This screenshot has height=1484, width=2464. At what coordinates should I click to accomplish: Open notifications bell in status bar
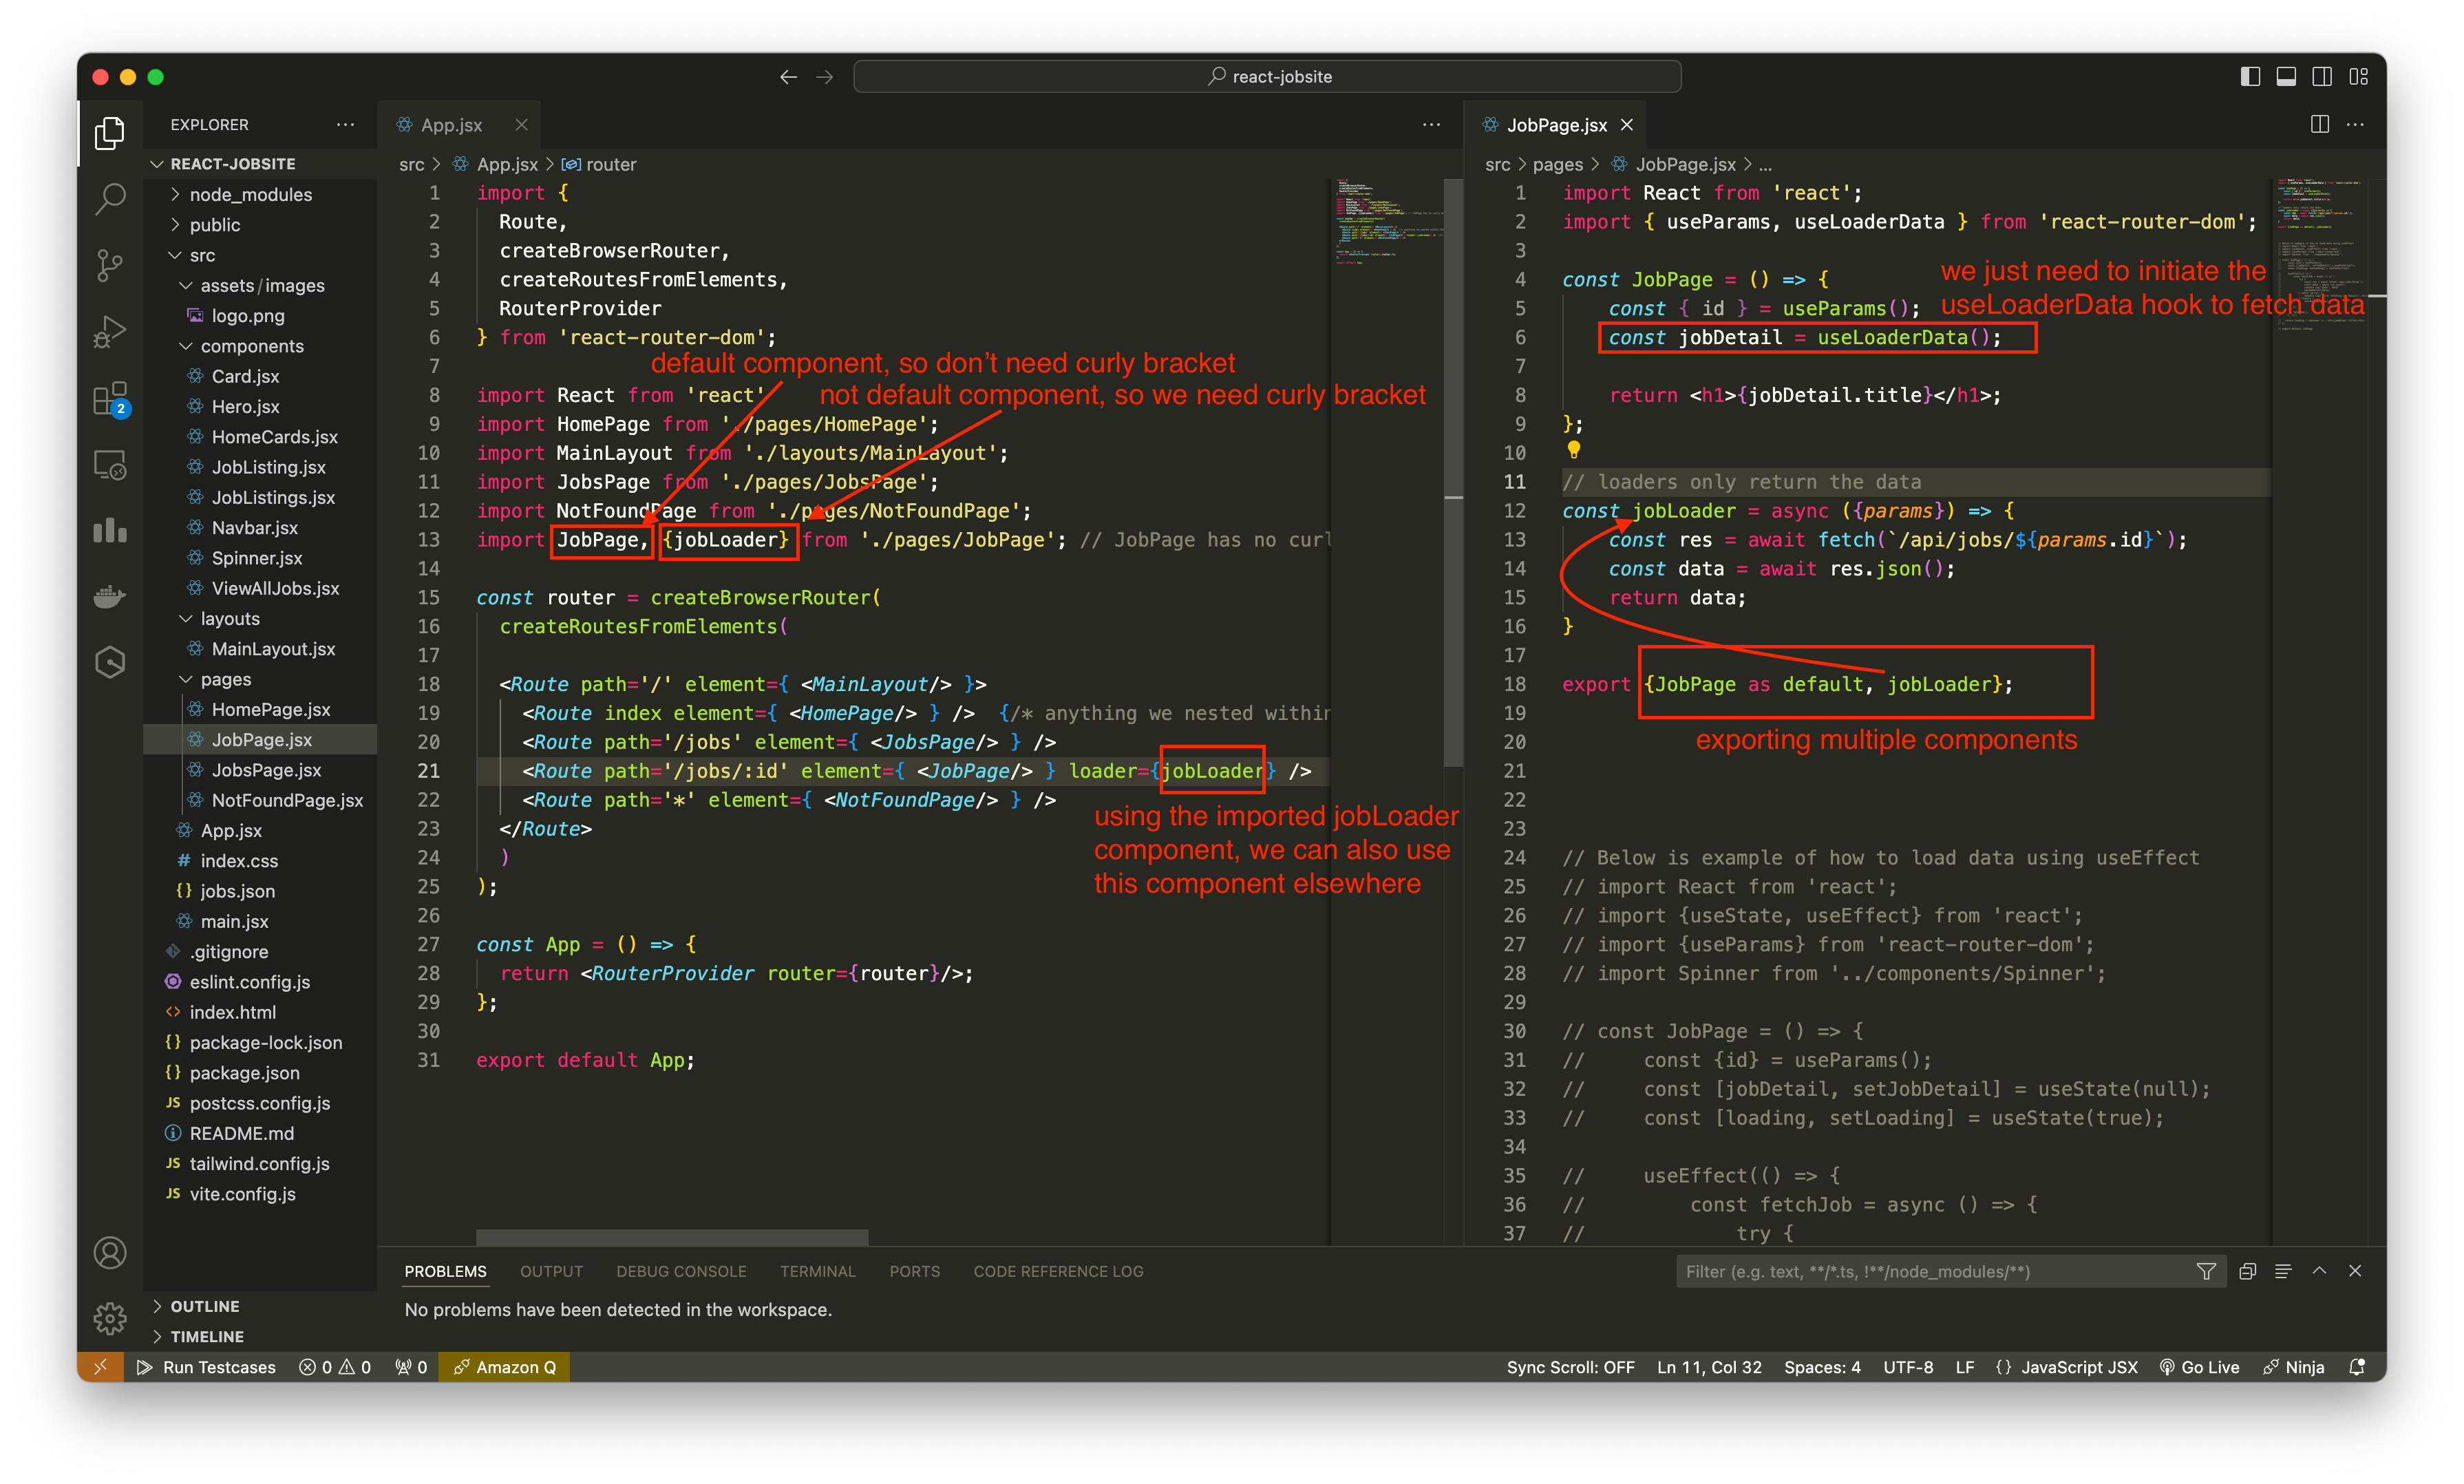[2357, 1367]
